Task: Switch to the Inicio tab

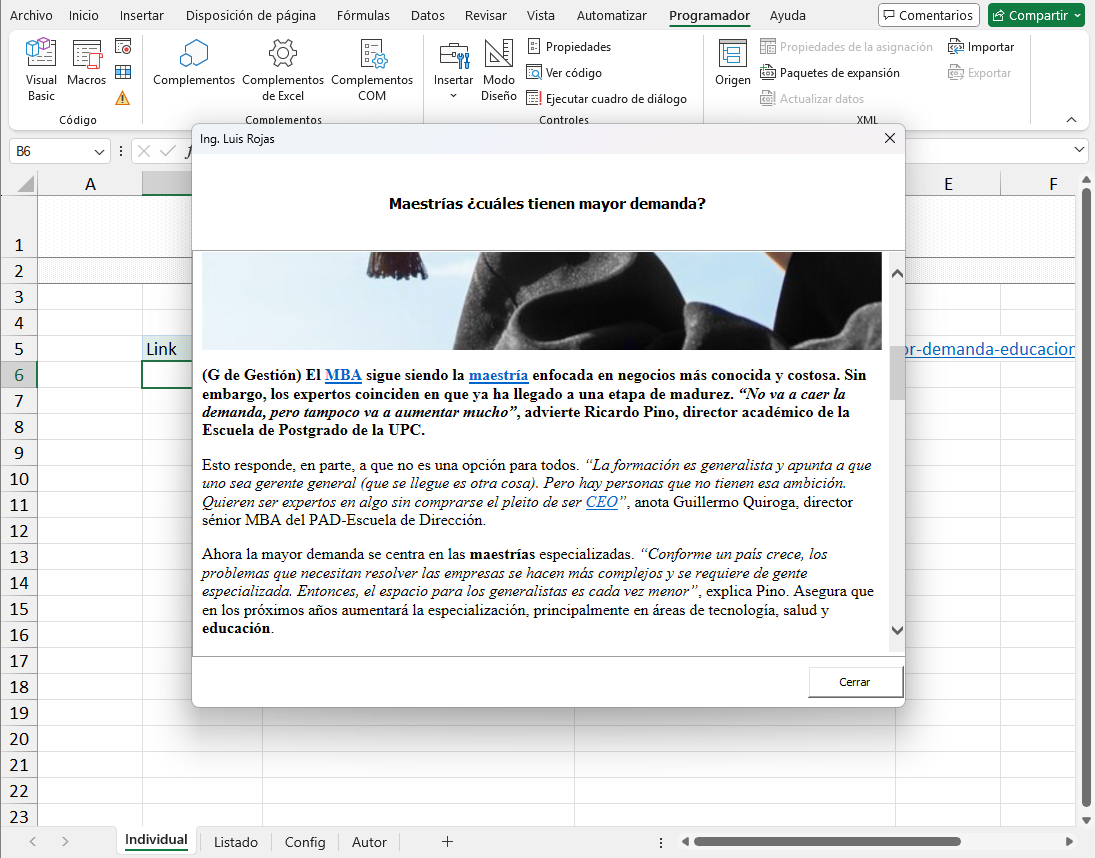Action: (x=84, y=15)
